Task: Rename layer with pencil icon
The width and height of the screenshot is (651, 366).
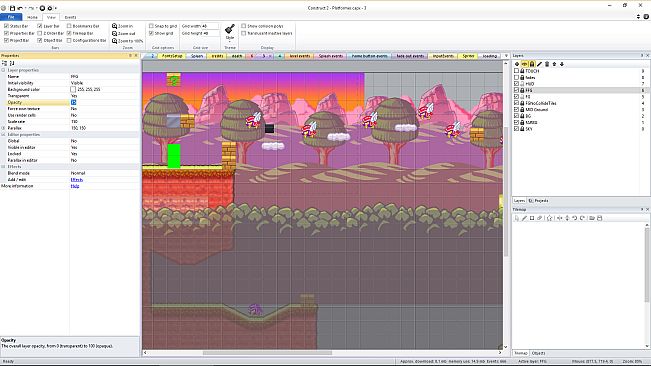Action: tap(539, 64)
